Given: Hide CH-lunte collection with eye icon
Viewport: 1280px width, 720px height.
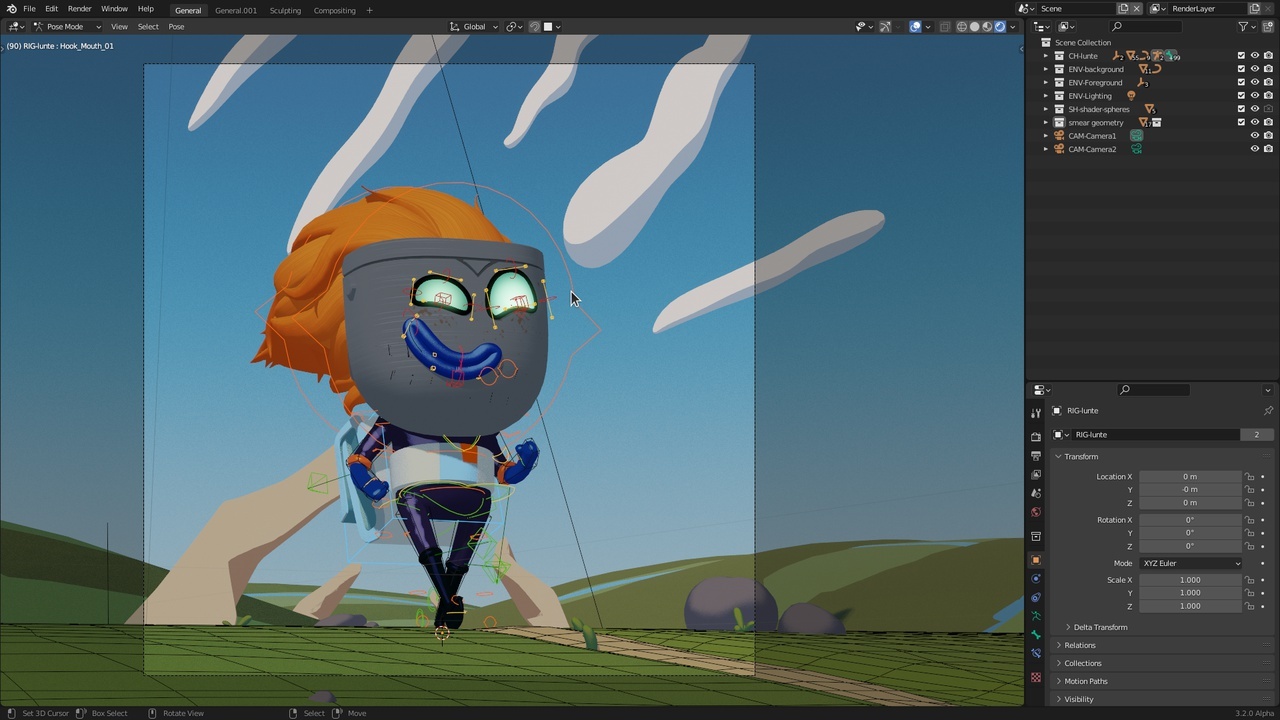Looking at the screenshot, I should [1255, 56].
